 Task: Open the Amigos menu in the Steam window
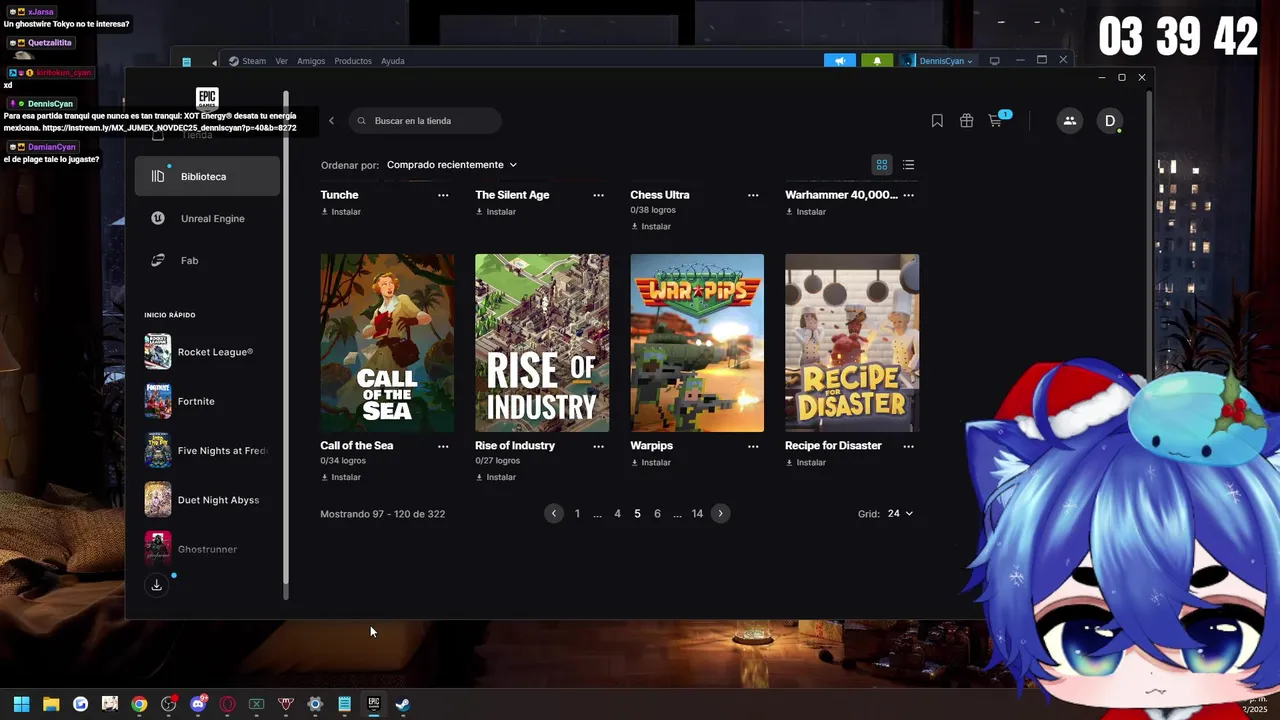coord(311,61)
